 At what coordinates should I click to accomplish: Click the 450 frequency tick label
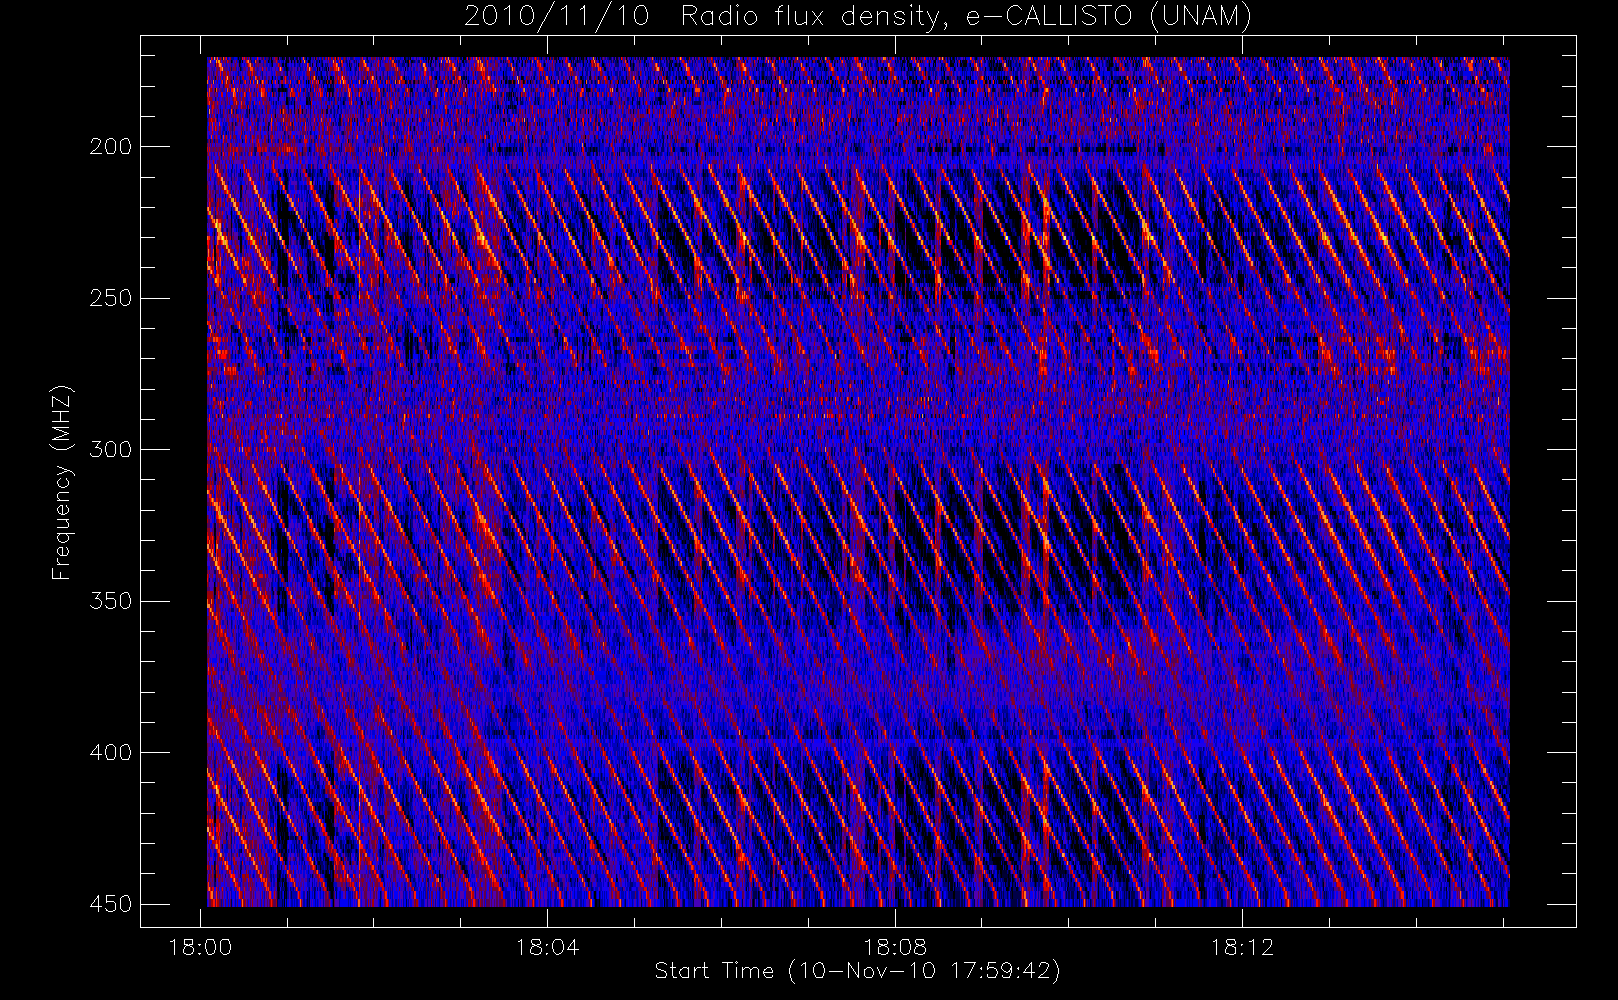click(111, 904)
